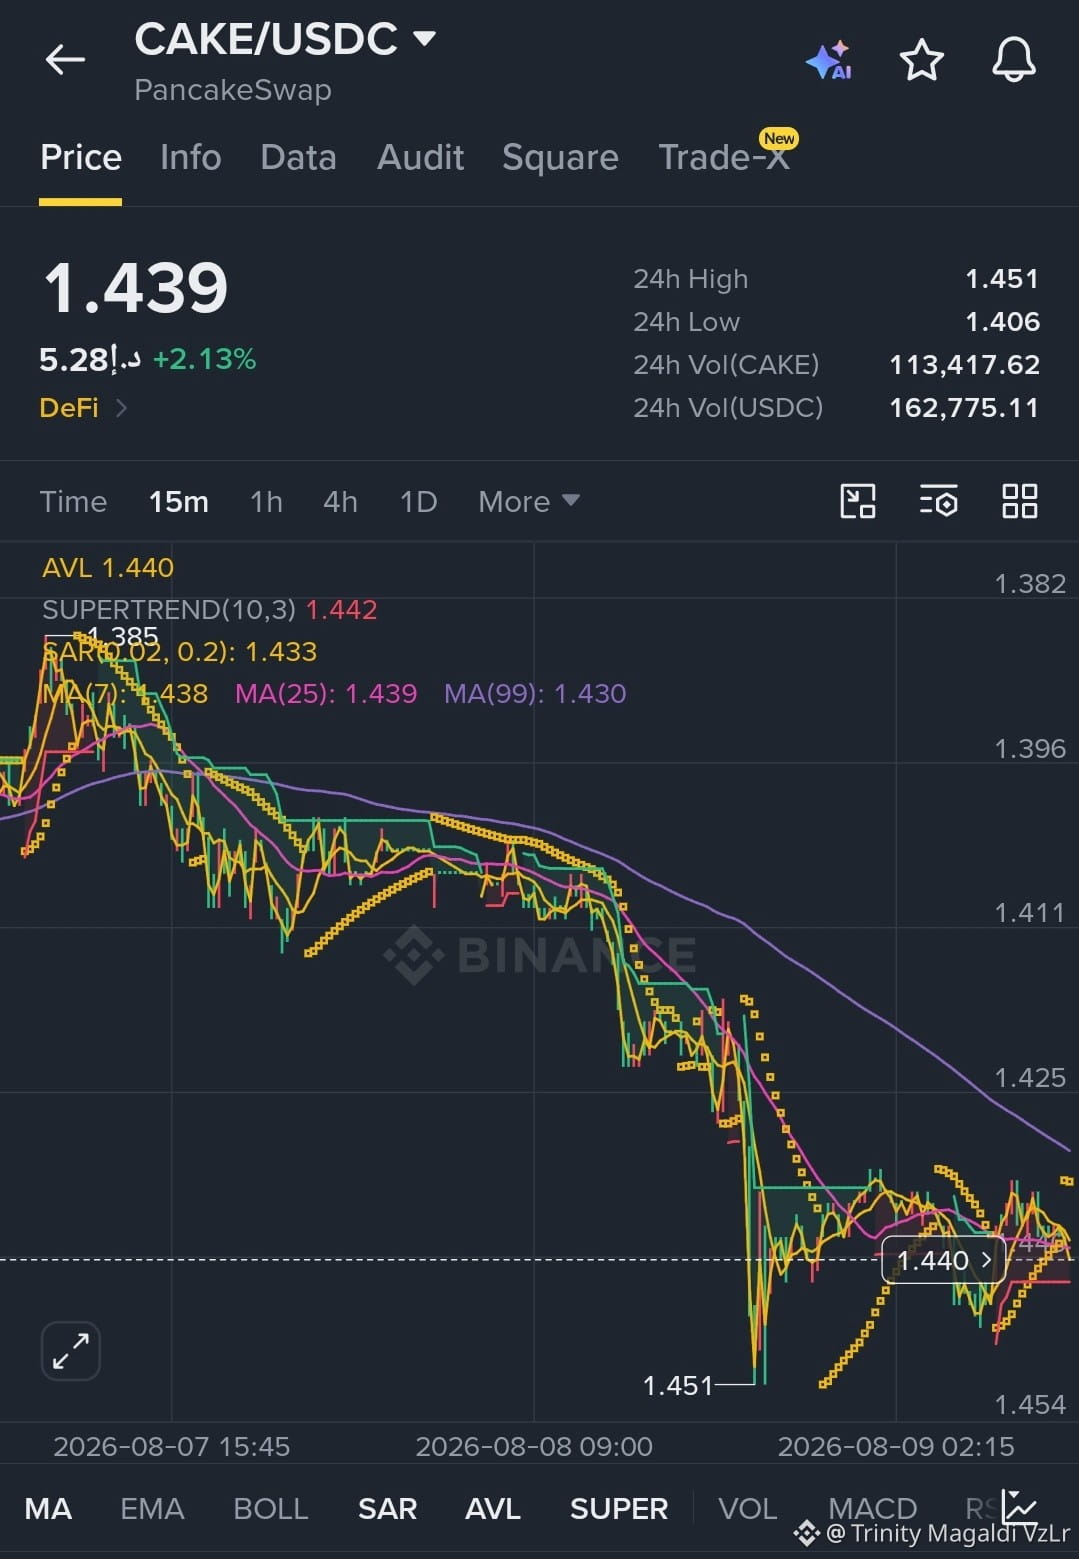Open the AI sparkle assistant icon
Viewport: 1079px width, 1559px height.
[x=829, y=61]
